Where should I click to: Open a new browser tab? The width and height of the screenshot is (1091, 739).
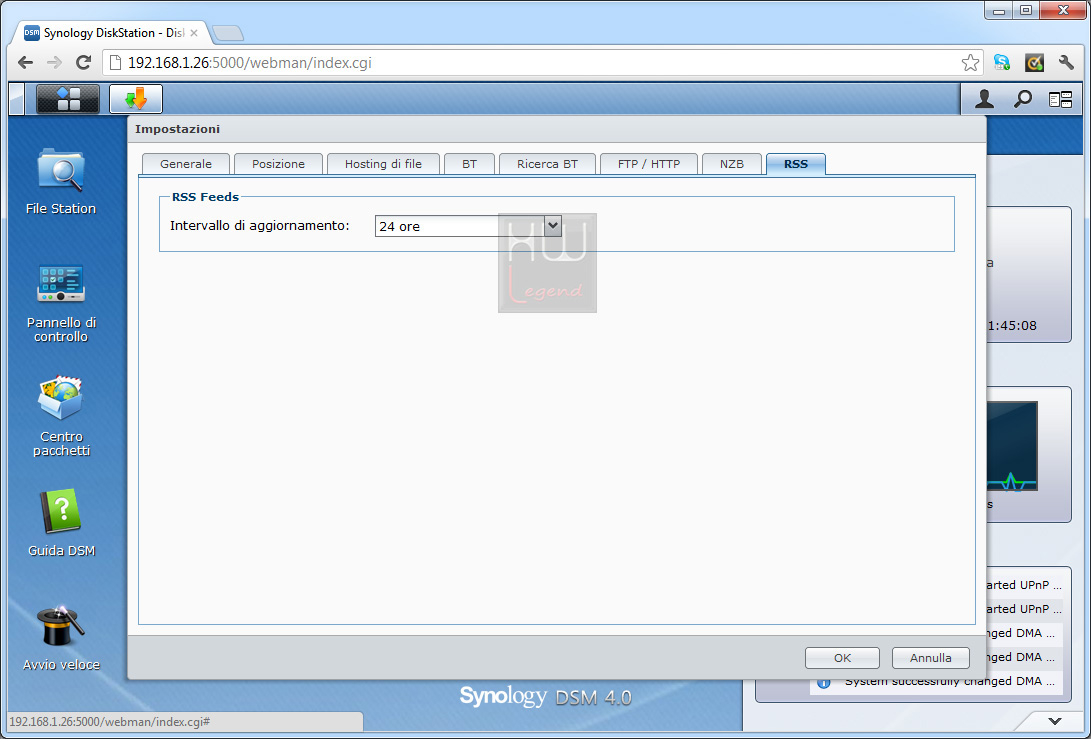tap(228, 33)
